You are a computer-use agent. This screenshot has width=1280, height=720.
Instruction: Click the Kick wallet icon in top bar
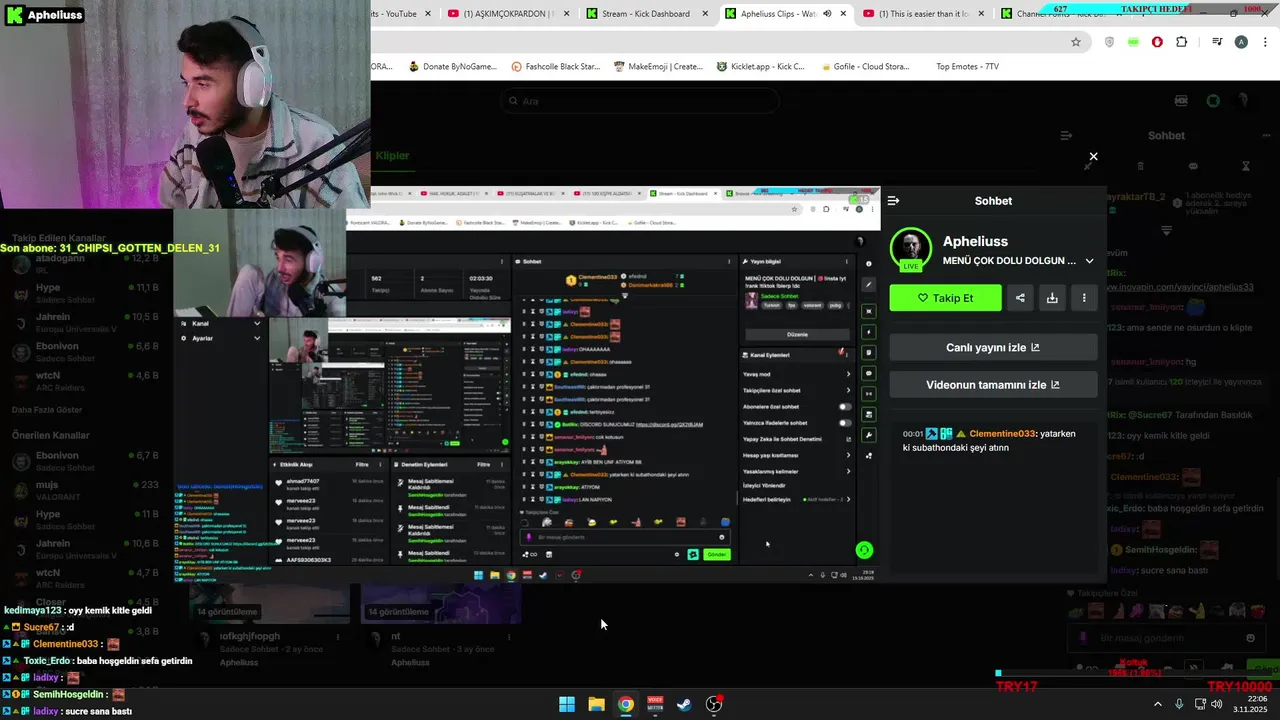[1181, 101]
